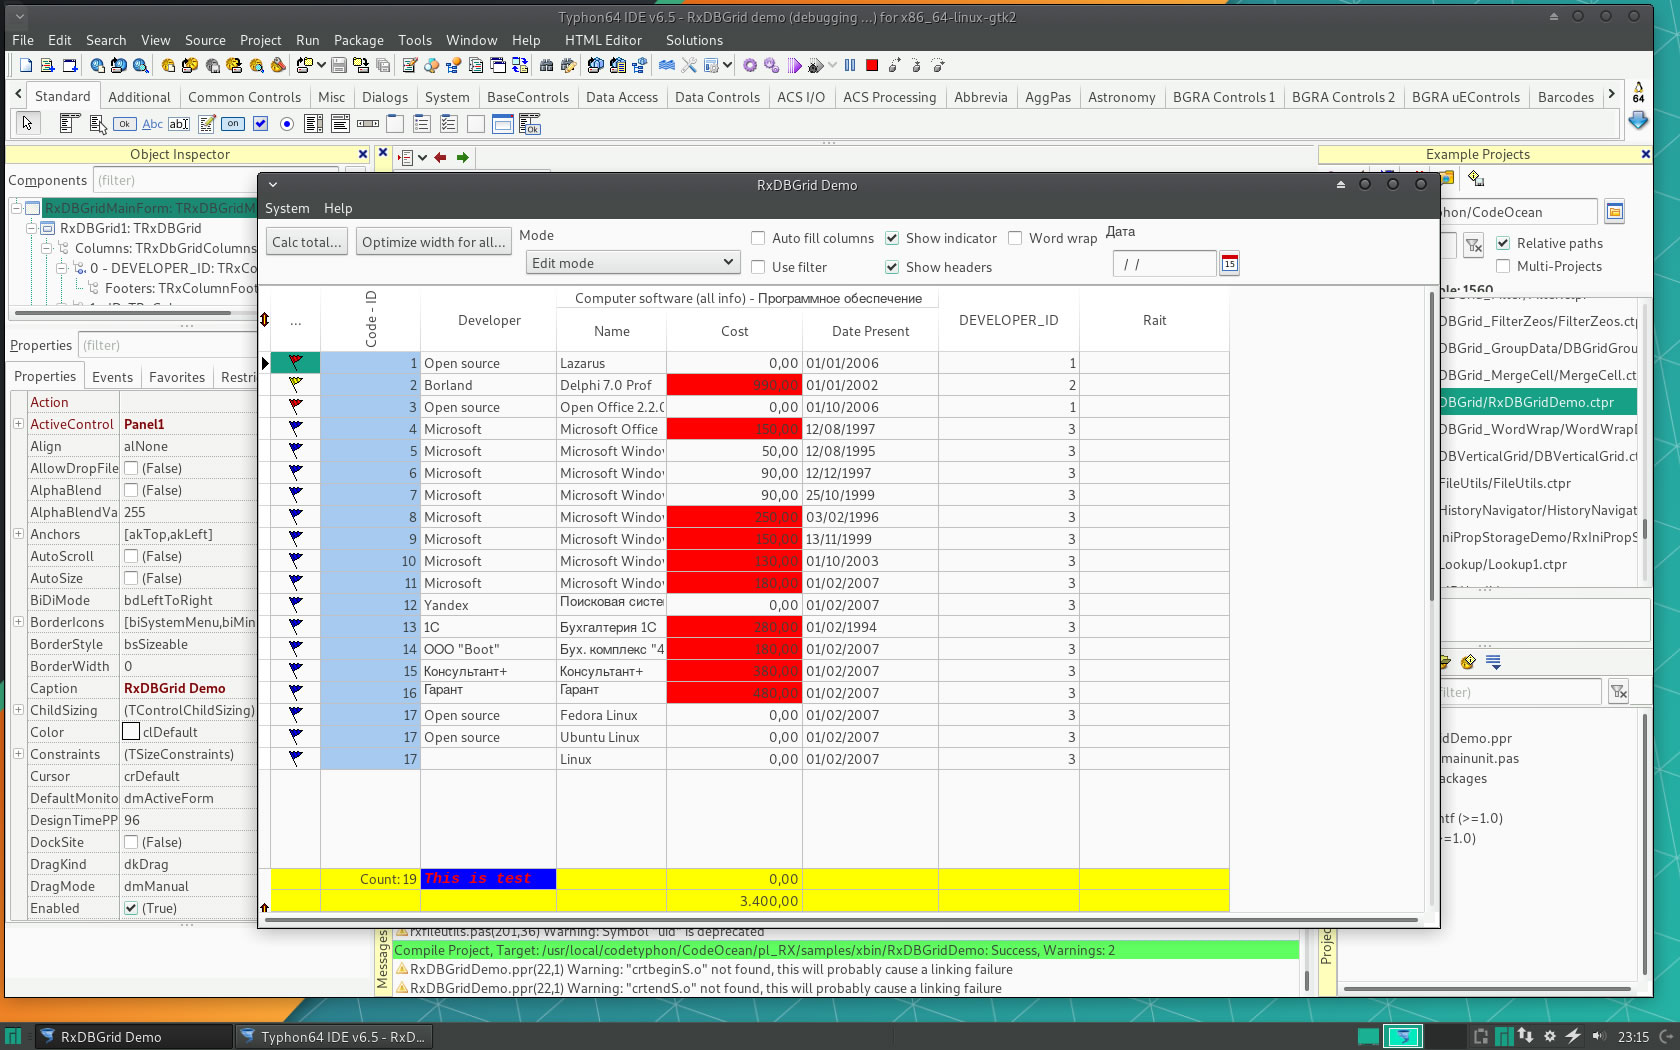Click the red Stop debugging icon
This screenshot has height=1050, width=1680.
coord(872,65)
